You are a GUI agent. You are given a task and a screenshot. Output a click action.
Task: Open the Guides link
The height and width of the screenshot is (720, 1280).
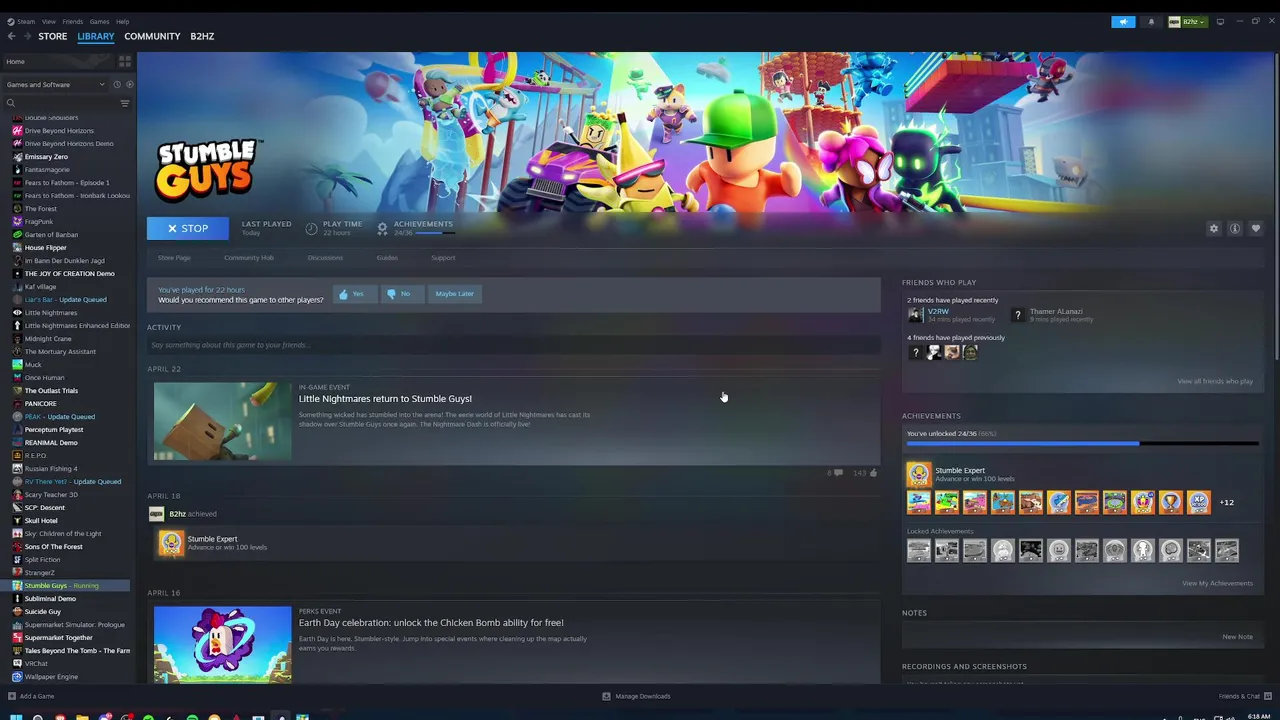[x=387, y=257]
